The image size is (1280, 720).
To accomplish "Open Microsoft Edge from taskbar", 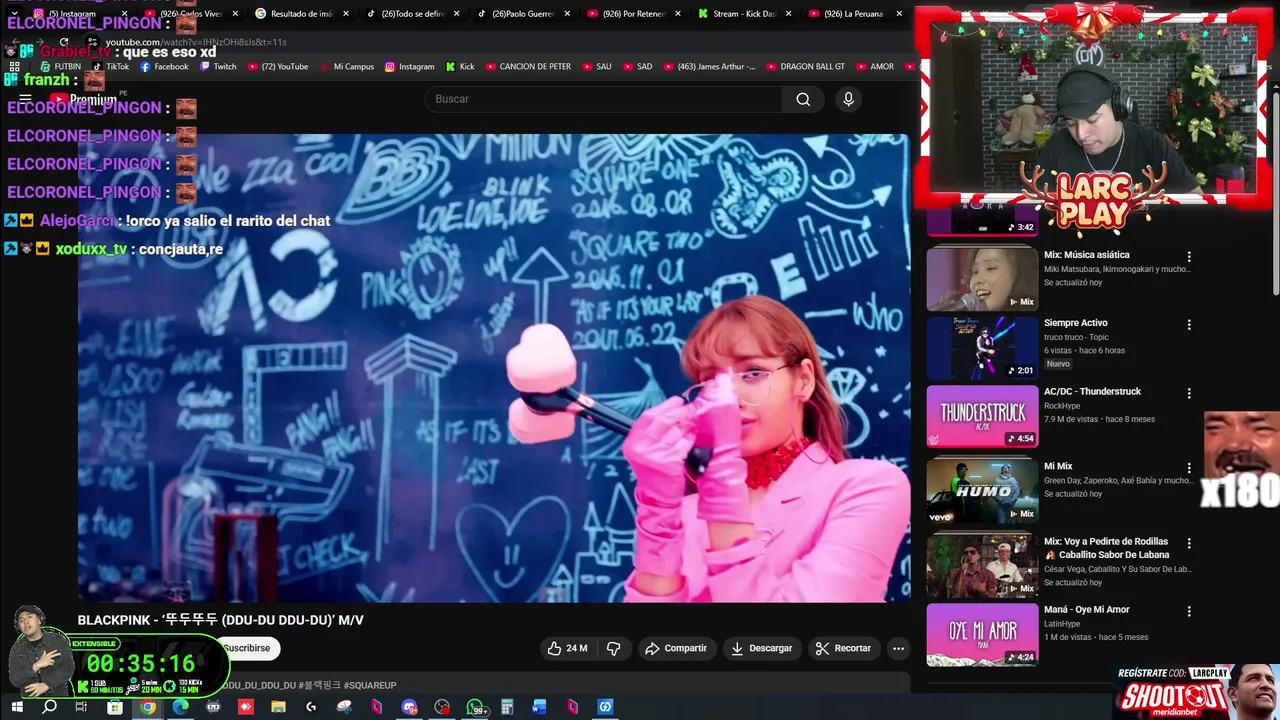I will (180, 707).
